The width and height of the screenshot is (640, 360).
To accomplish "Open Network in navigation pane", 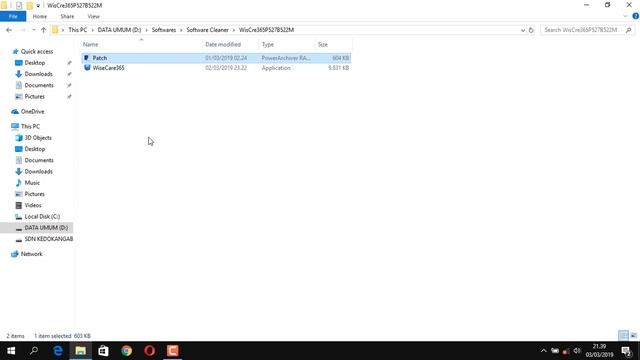I will pyautogui.click(x=31, y=254).
